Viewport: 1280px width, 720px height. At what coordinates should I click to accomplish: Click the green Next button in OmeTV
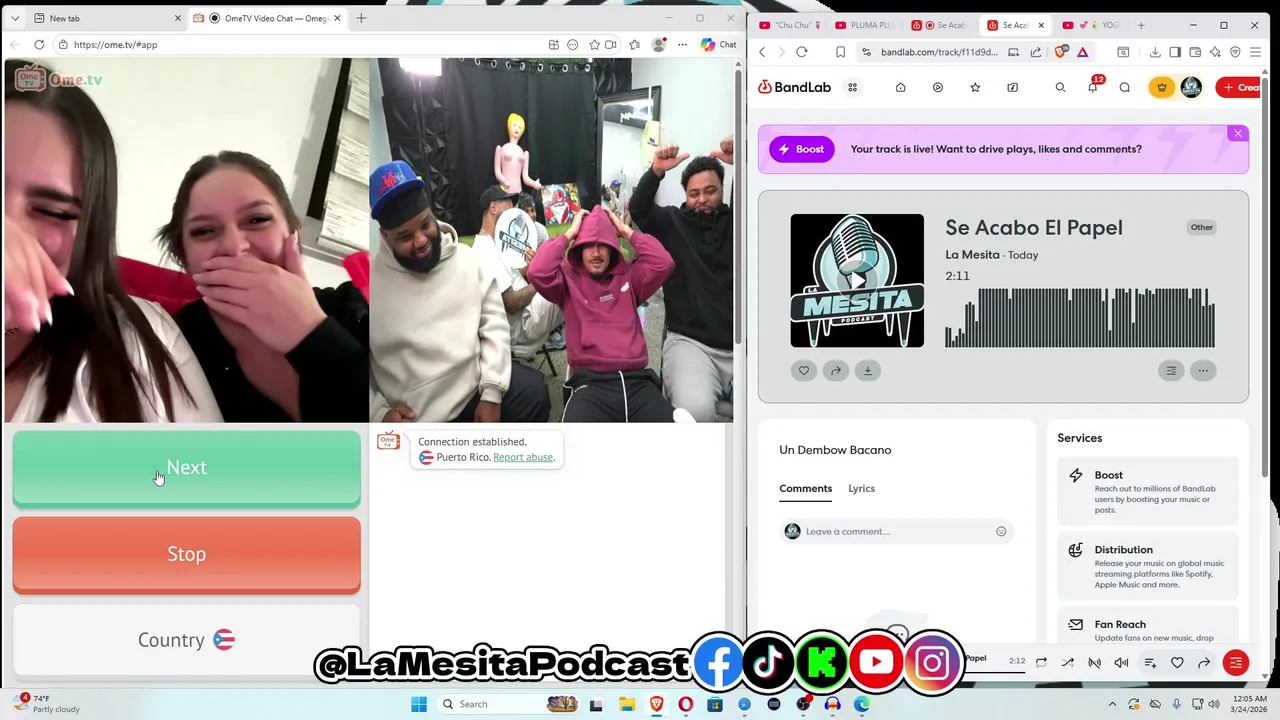click(186, 468)
